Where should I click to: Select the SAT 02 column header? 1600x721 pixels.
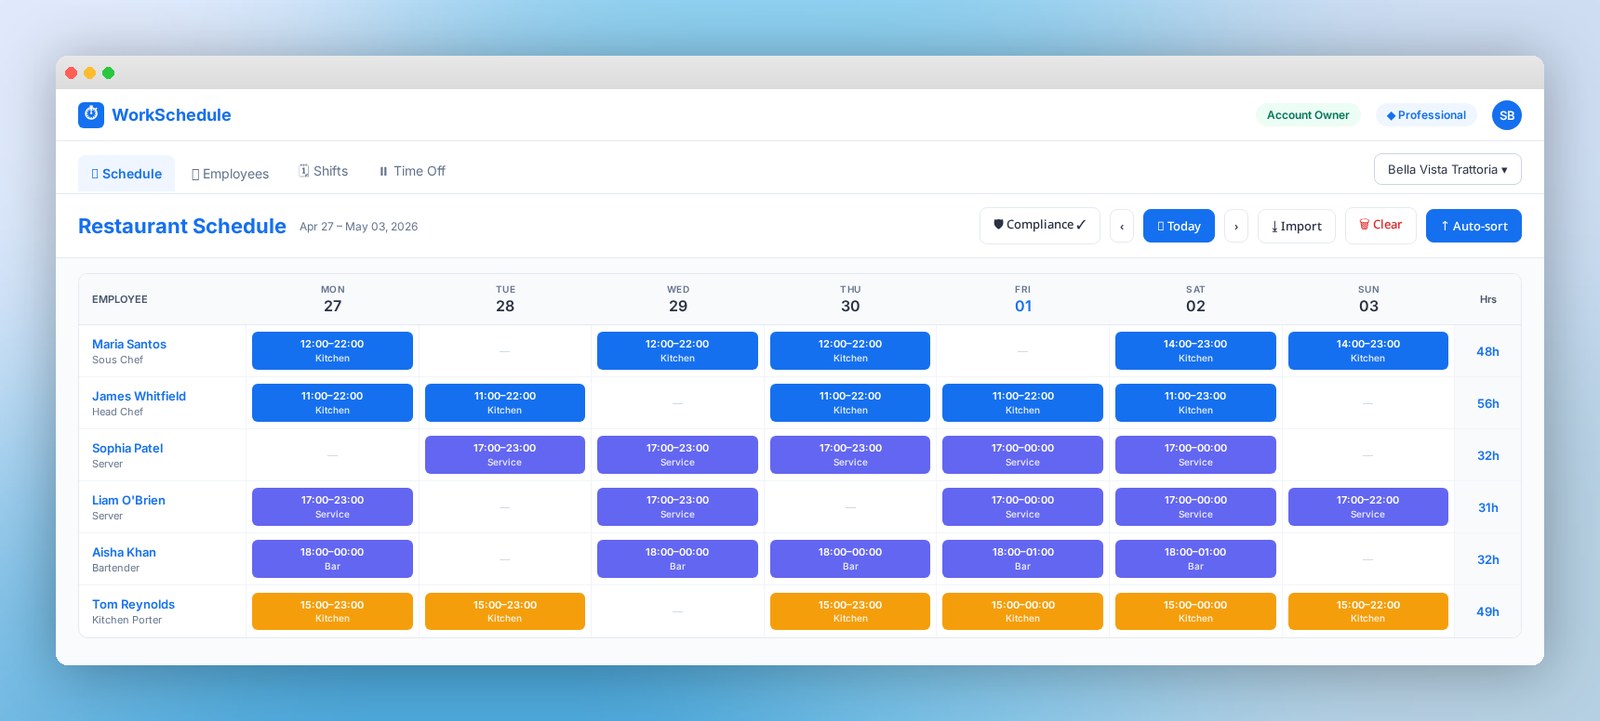[x=1196, y=299]
